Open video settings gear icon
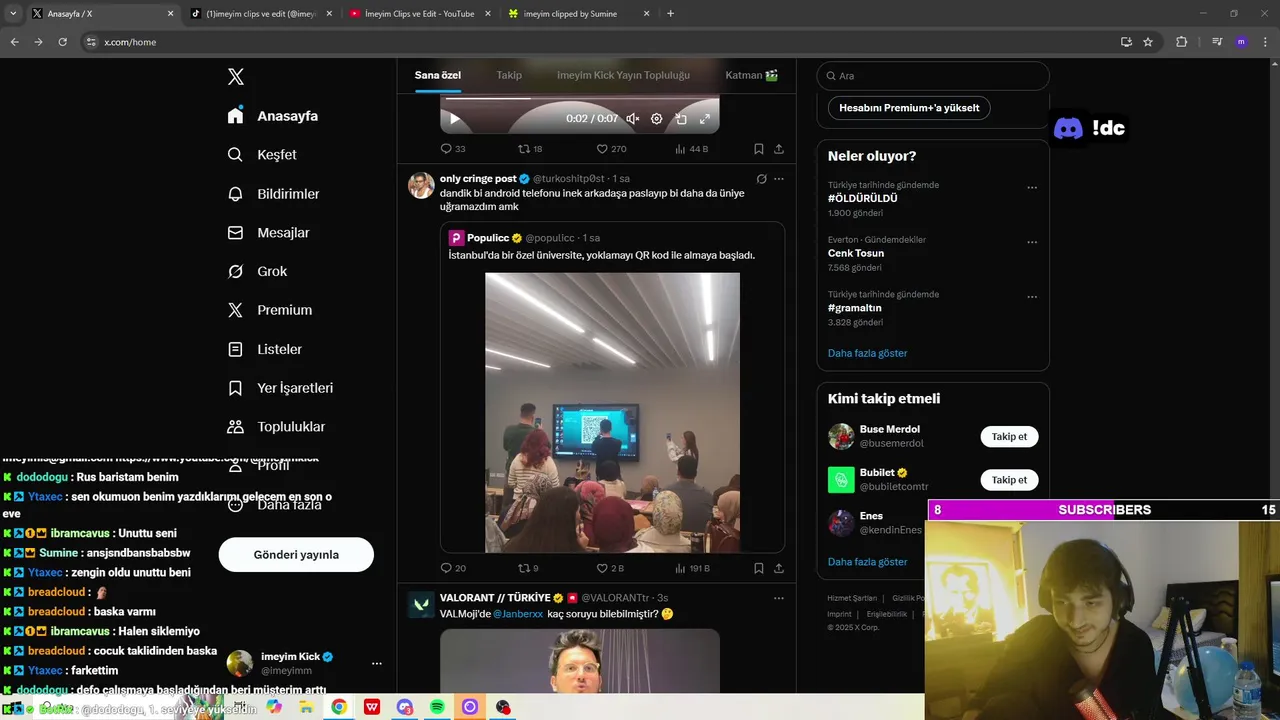 pos(657,118)
